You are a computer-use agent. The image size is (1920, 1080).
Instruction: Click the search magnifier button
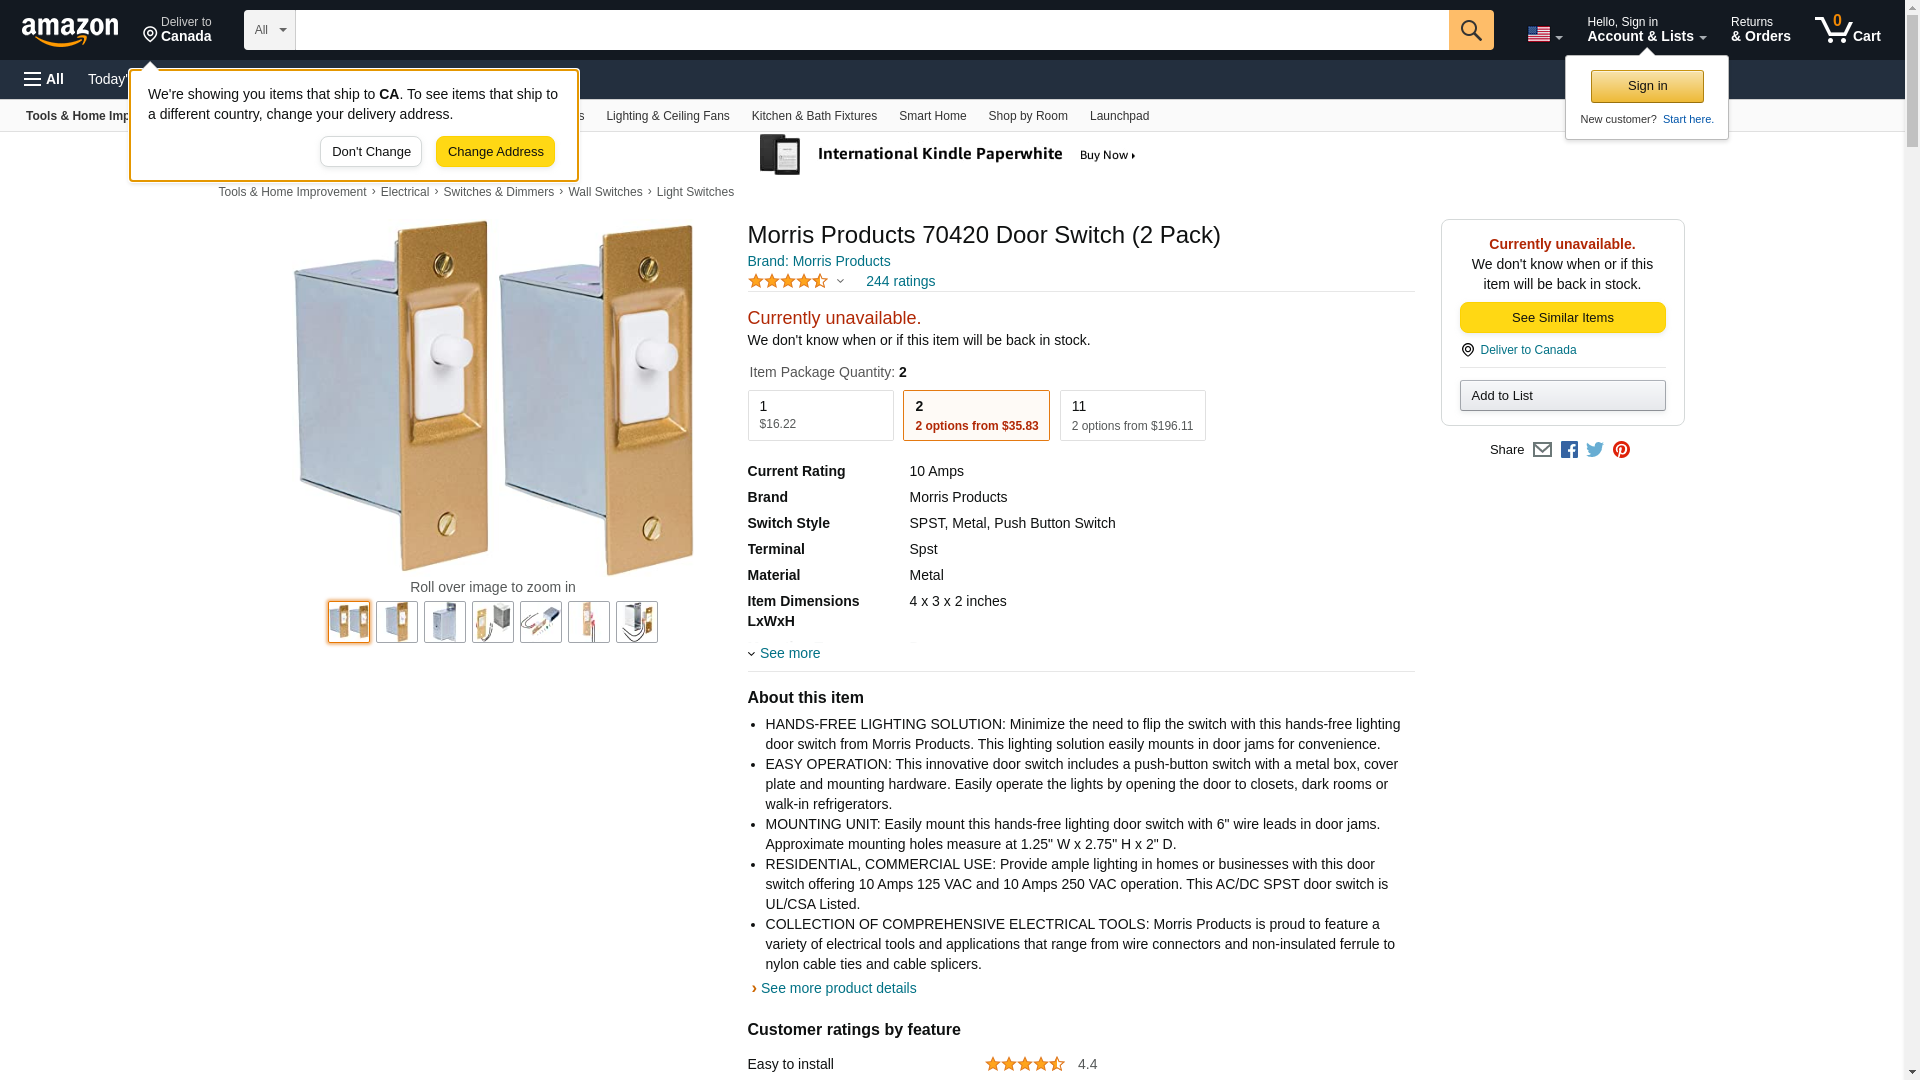[1470, 30]
